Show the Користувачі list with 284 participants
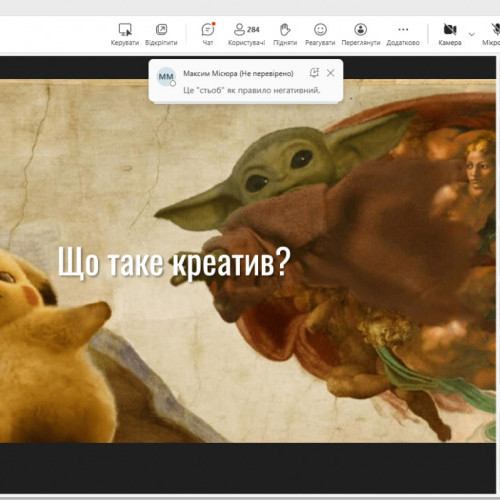 [246, 34]
